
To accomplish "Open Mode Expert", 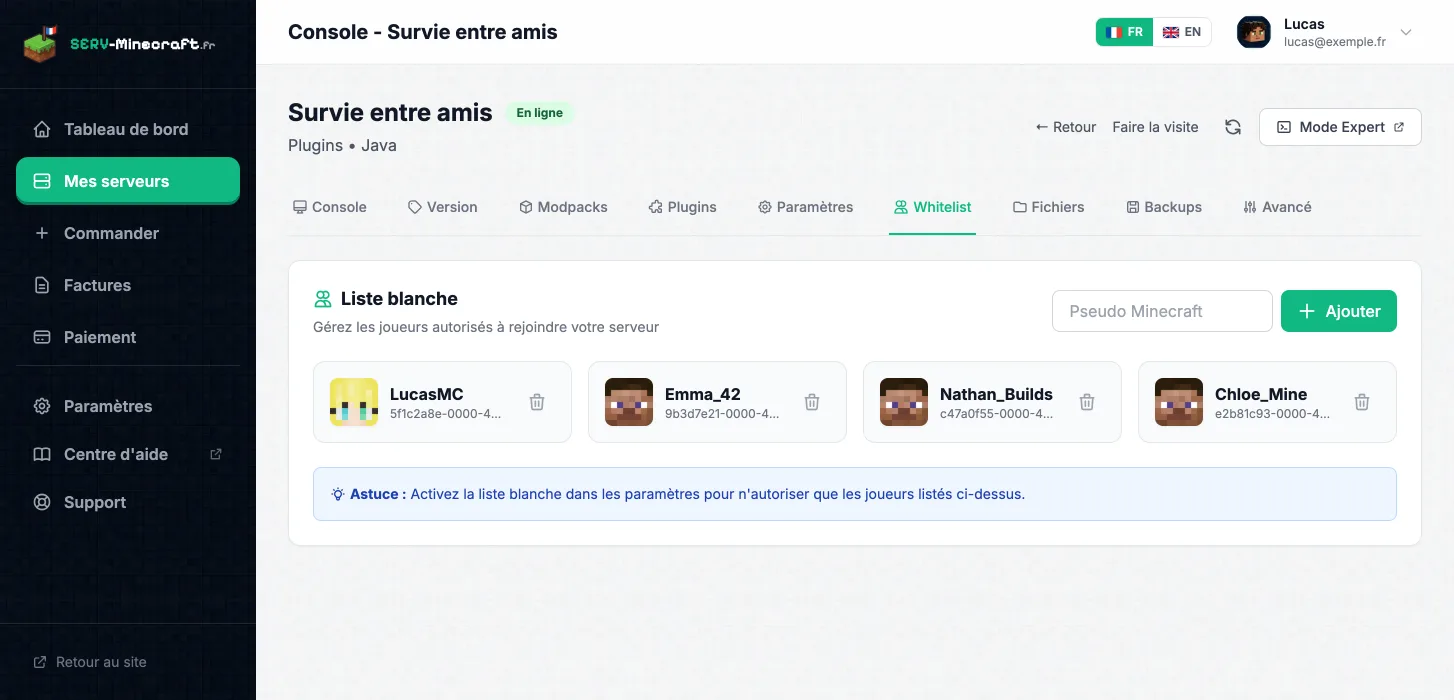I will (x=1340, y=127).
